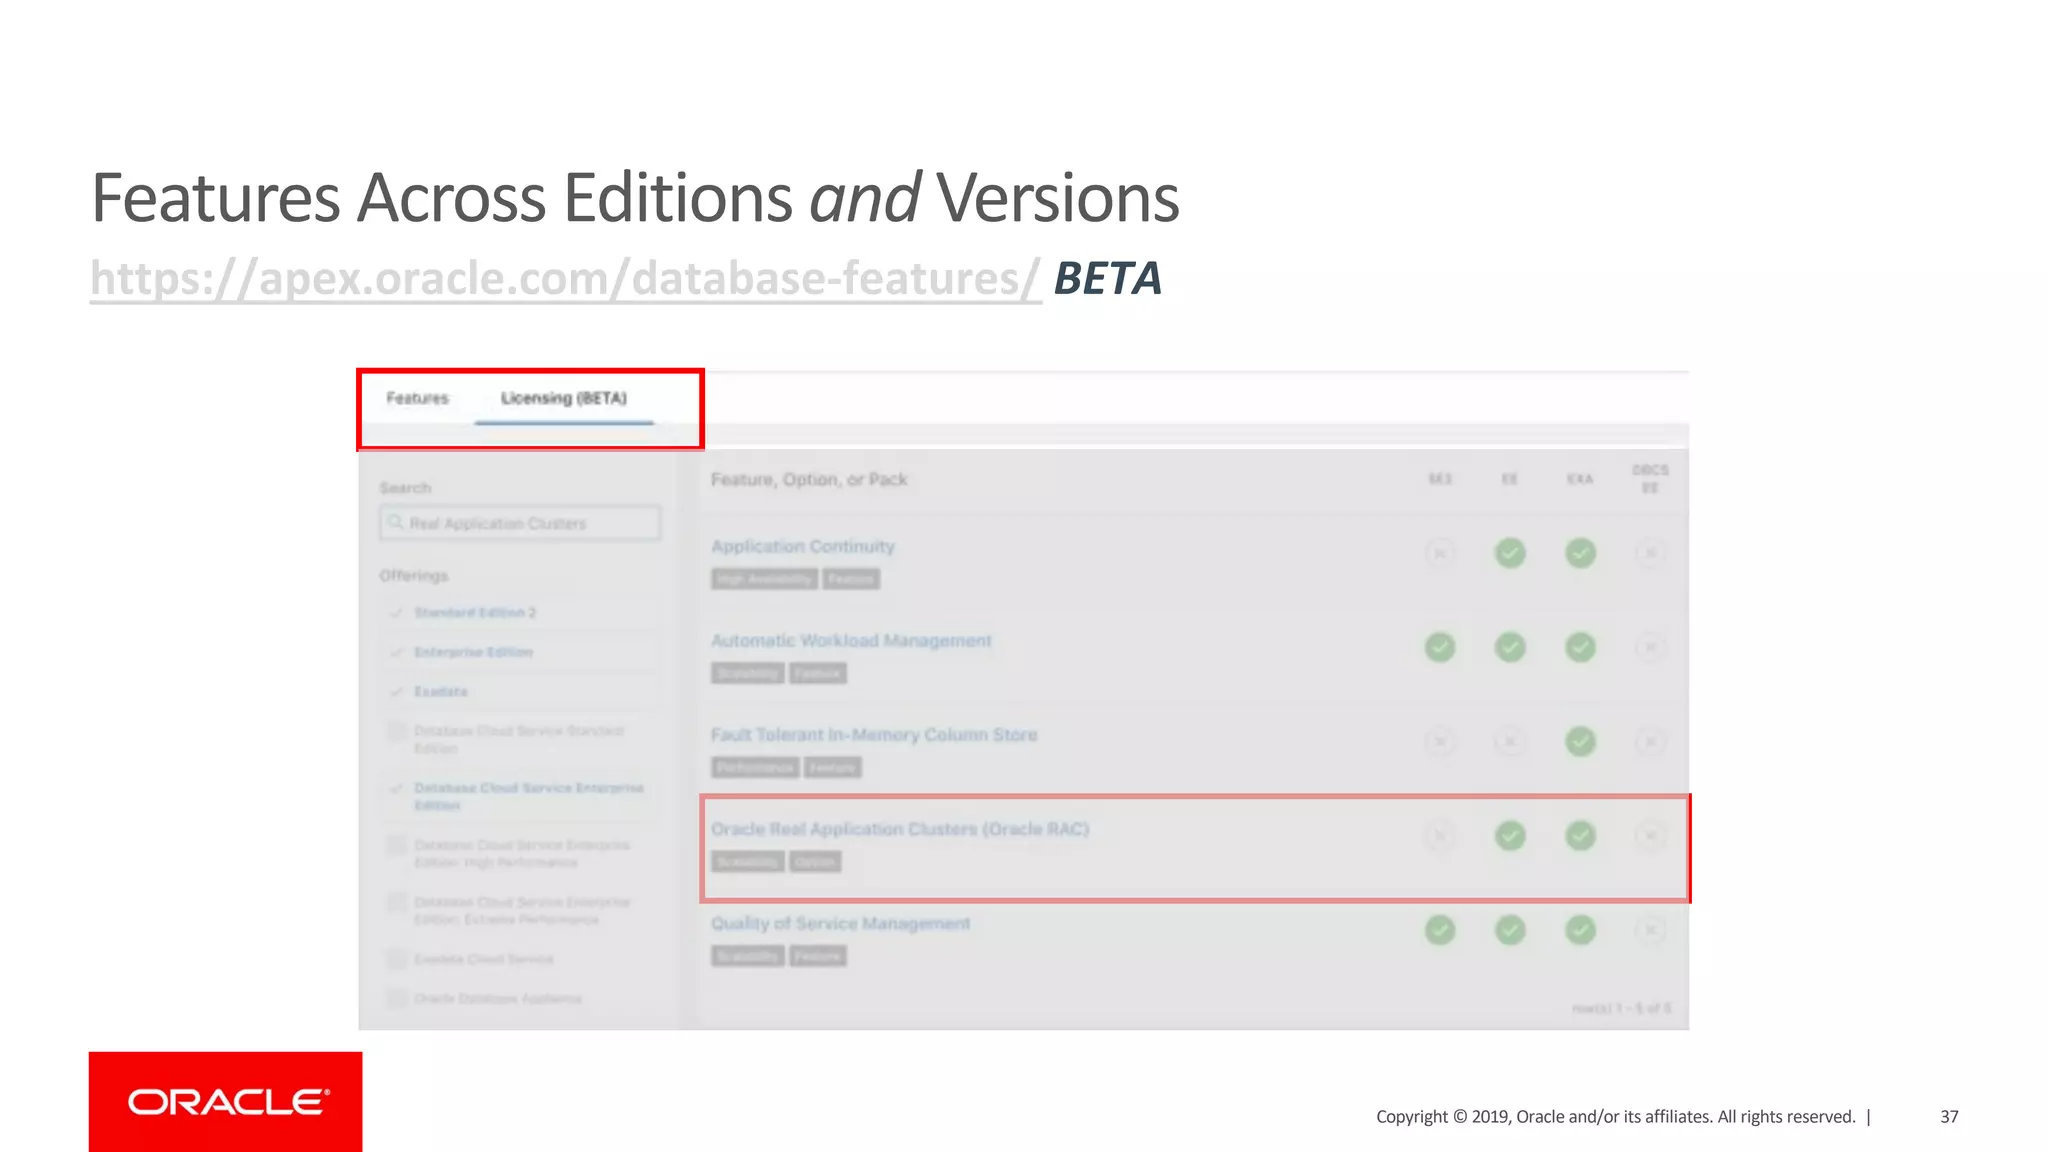
Task: Click Scalability tag under Quality of Service Management
Action: (x=748, y=956)
